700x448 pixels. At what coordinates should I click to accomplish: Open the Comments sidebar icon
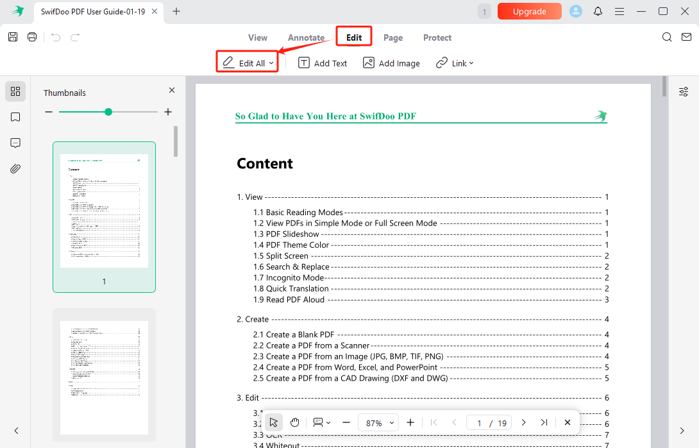click(x=16, y=143)
